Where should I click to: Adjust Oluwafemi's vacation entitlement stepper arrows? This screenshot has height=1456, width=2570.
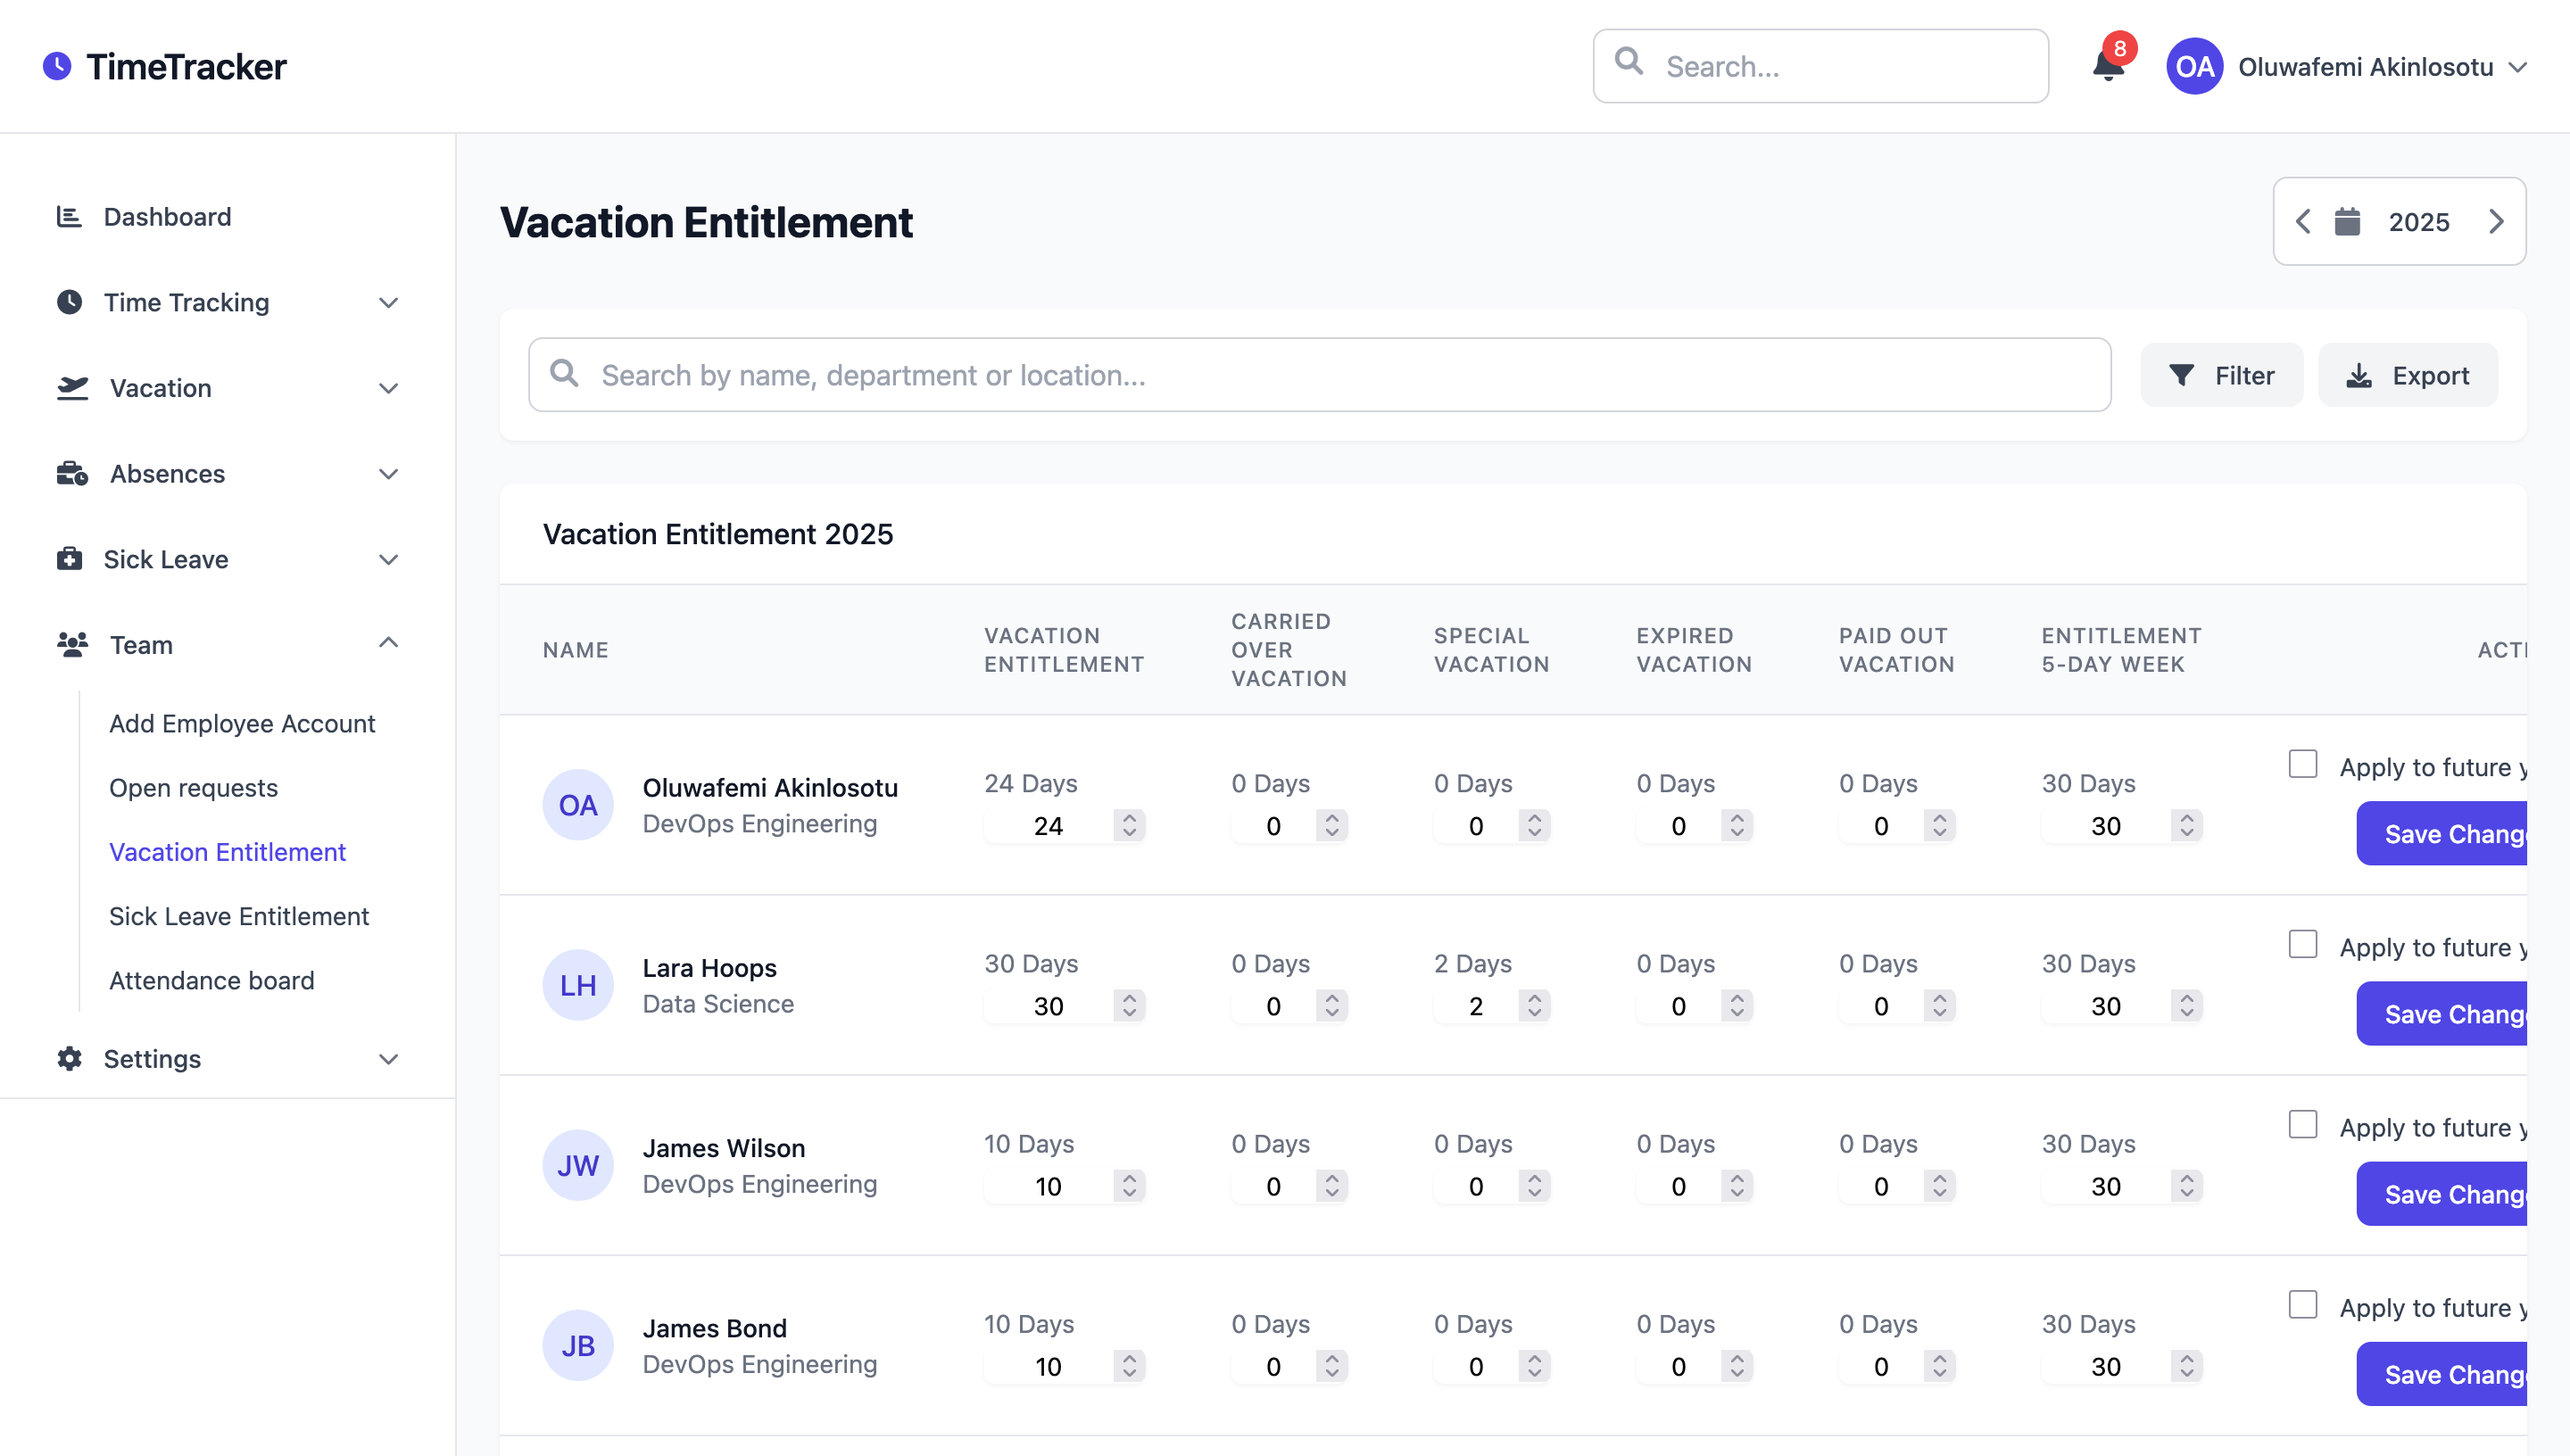click(x=1129, y=825)
